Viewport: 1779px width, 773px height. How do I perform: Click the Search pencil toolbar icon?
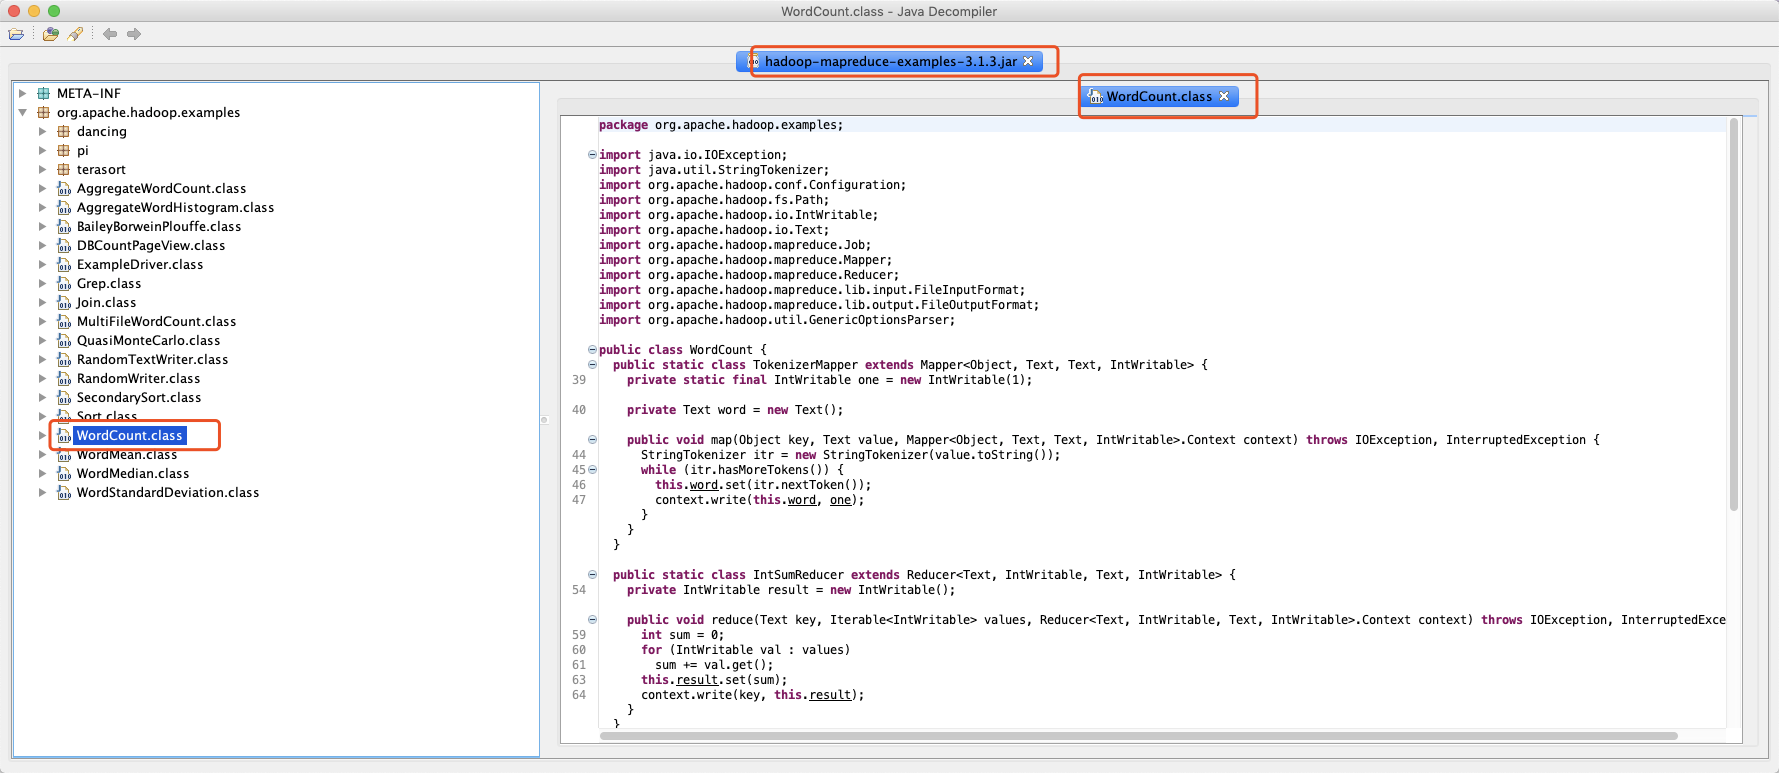75,34
